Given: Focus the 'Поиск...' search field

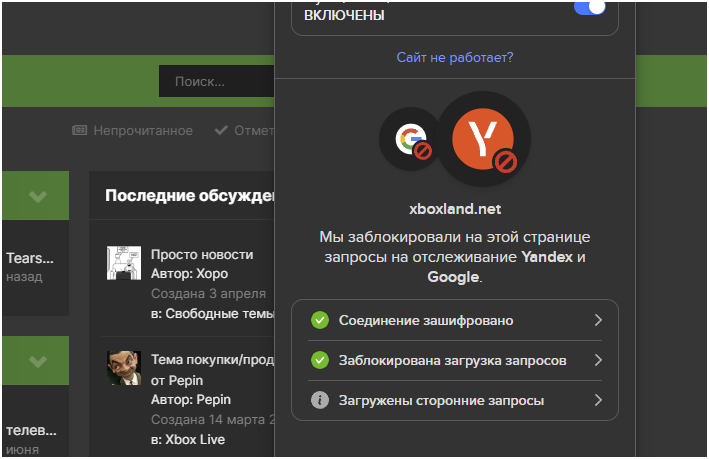Looking at the screenshot, I should 217,81.
